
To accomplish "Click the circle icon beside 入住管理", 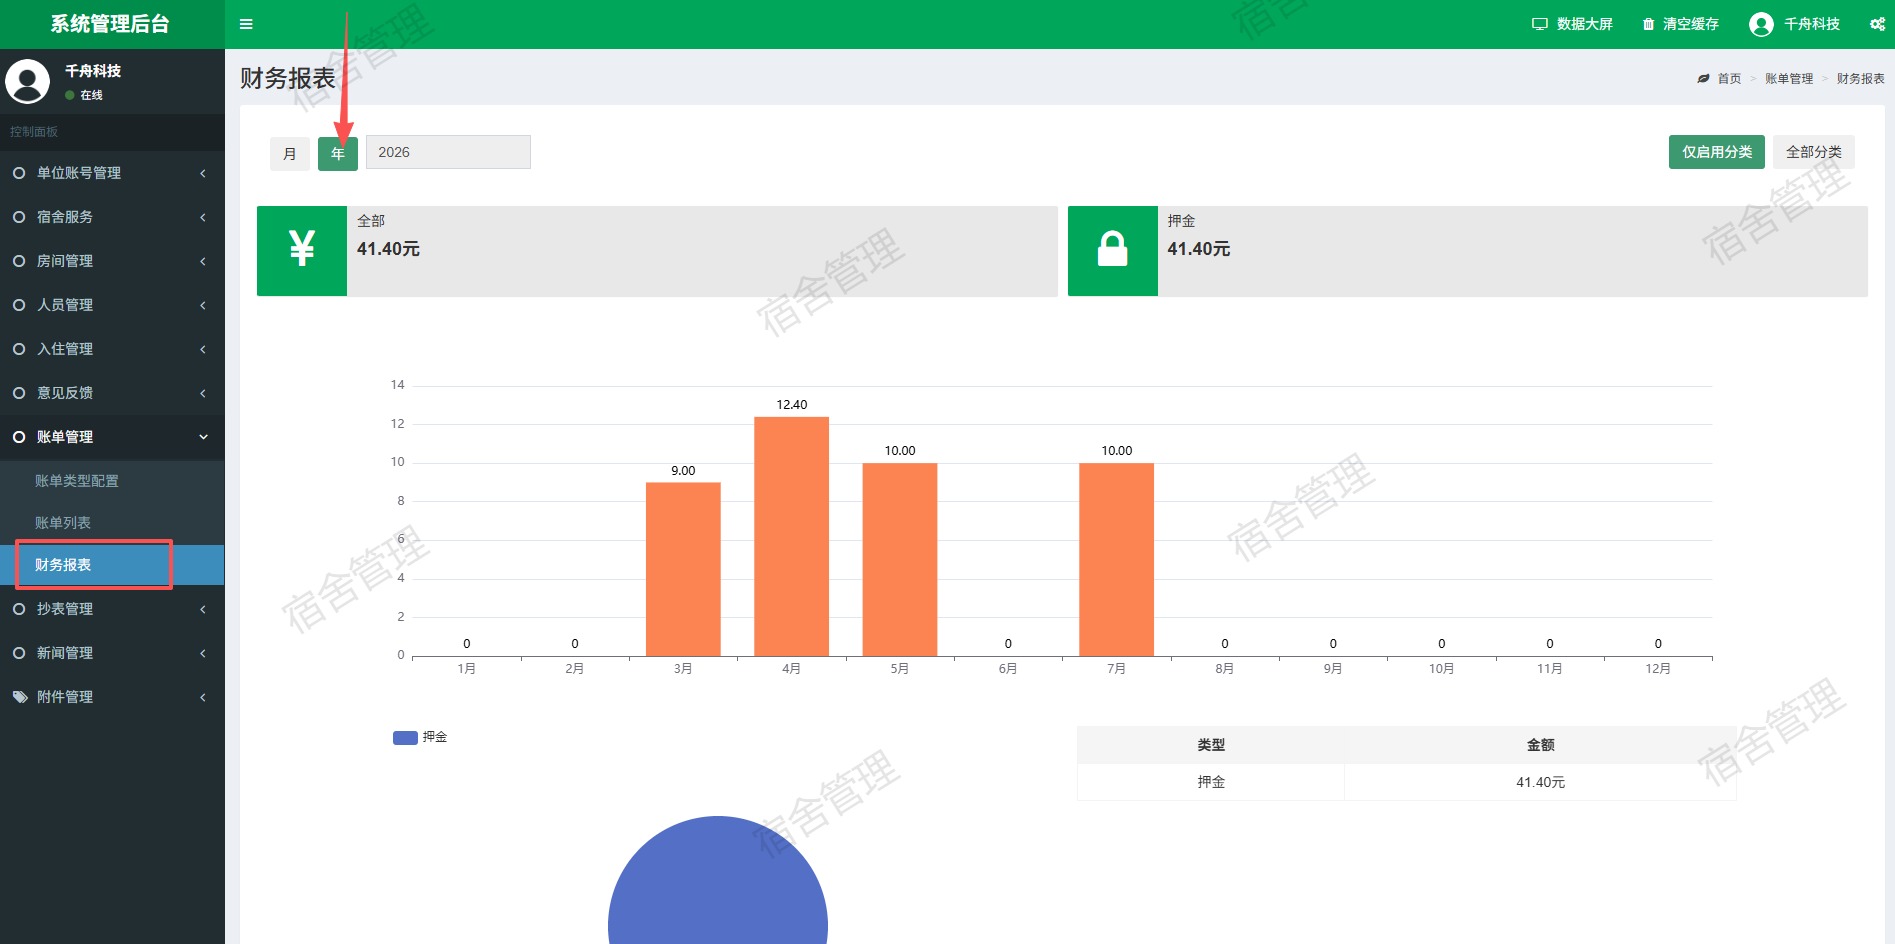I will [19, 349].
